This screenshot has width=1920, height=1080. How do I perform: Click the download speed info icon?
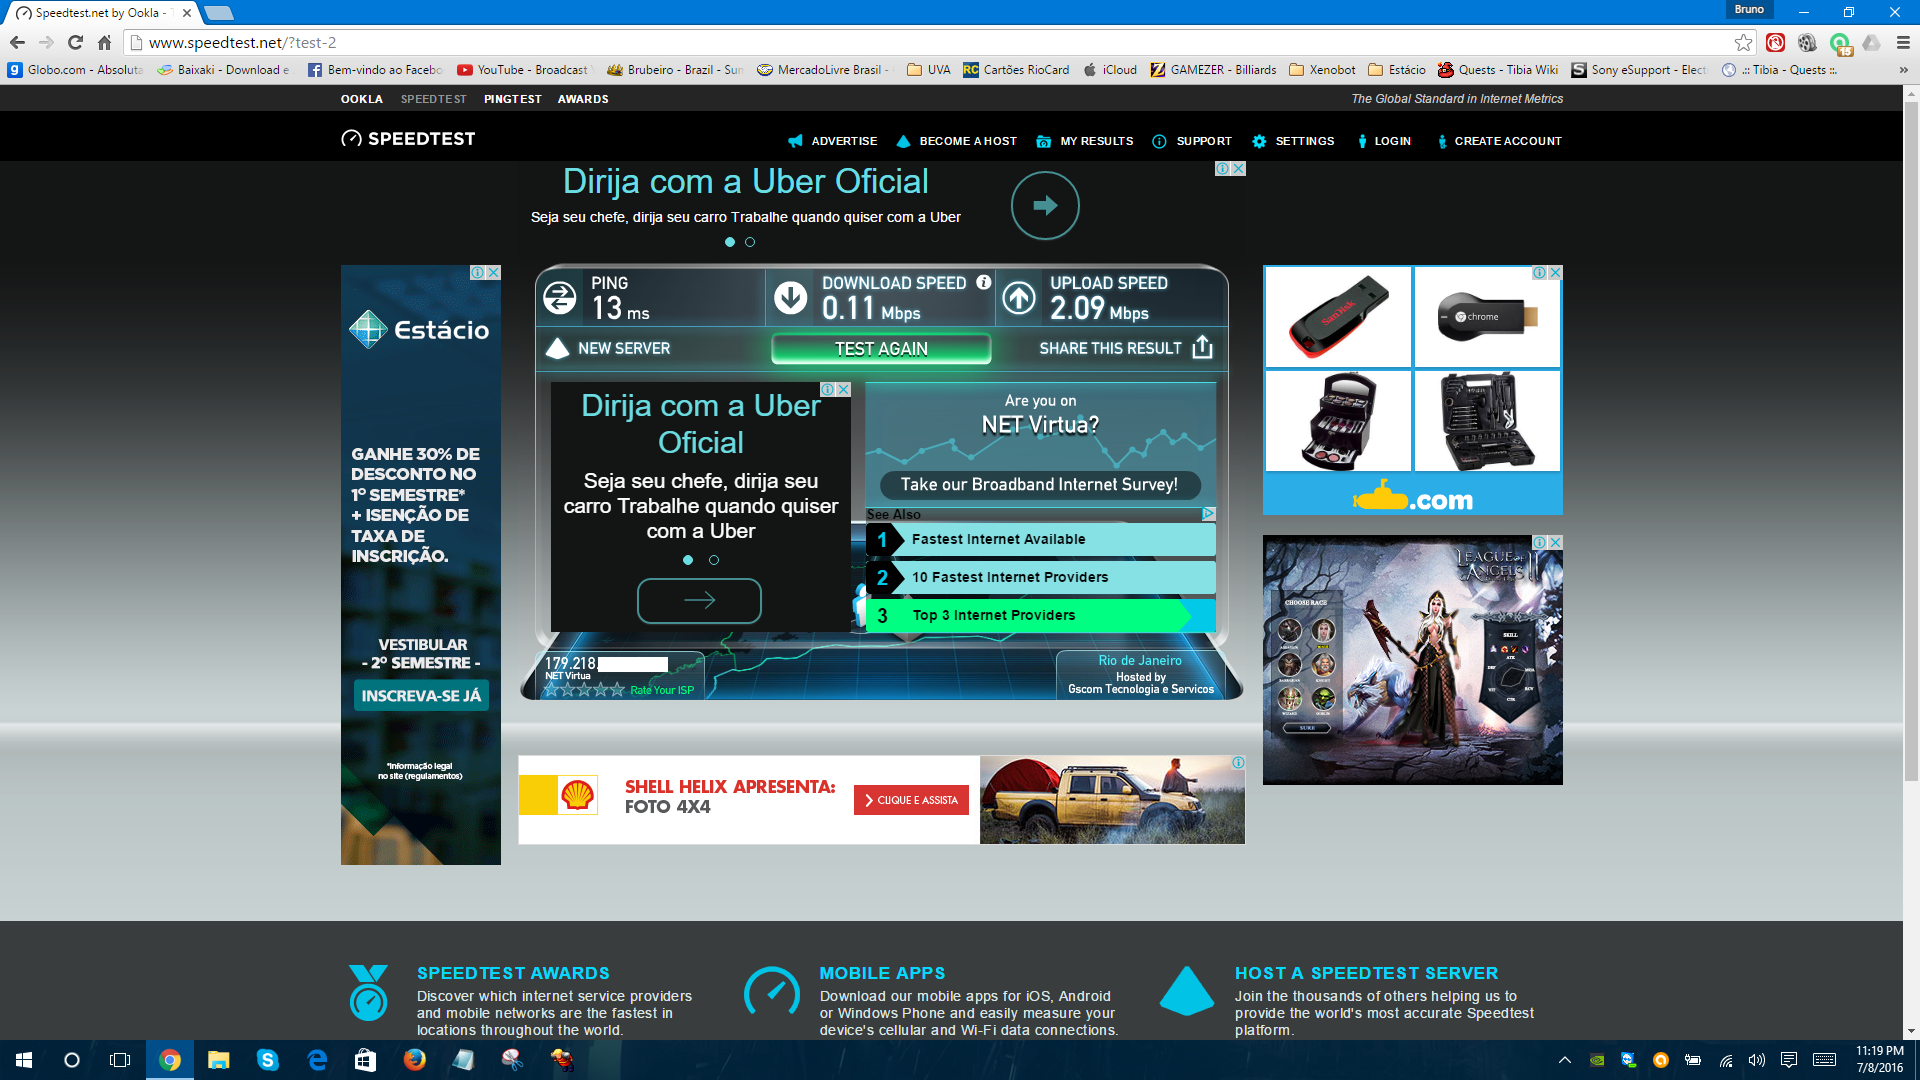pyautogui.click(x=984, y=283)
